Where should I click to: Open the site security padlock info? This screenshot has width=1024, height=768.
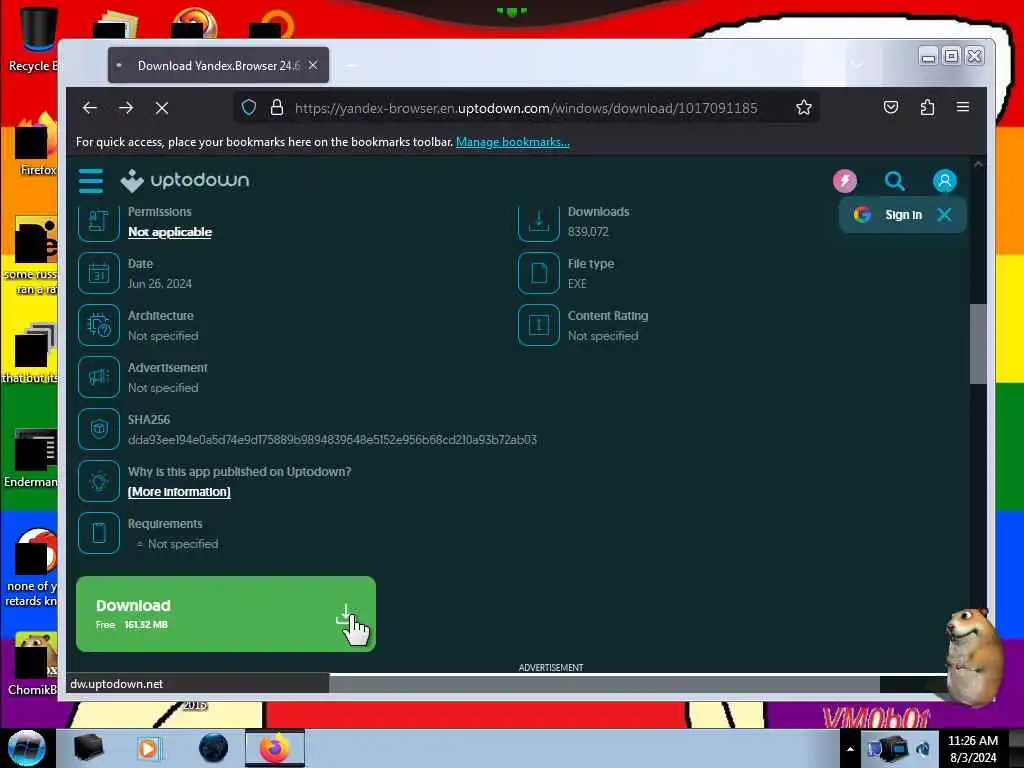click(277, 107)
